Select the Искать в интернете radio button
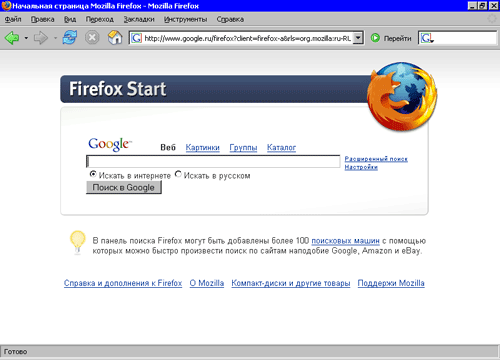The width and height of the screenshot is (500, 360). 93,174
